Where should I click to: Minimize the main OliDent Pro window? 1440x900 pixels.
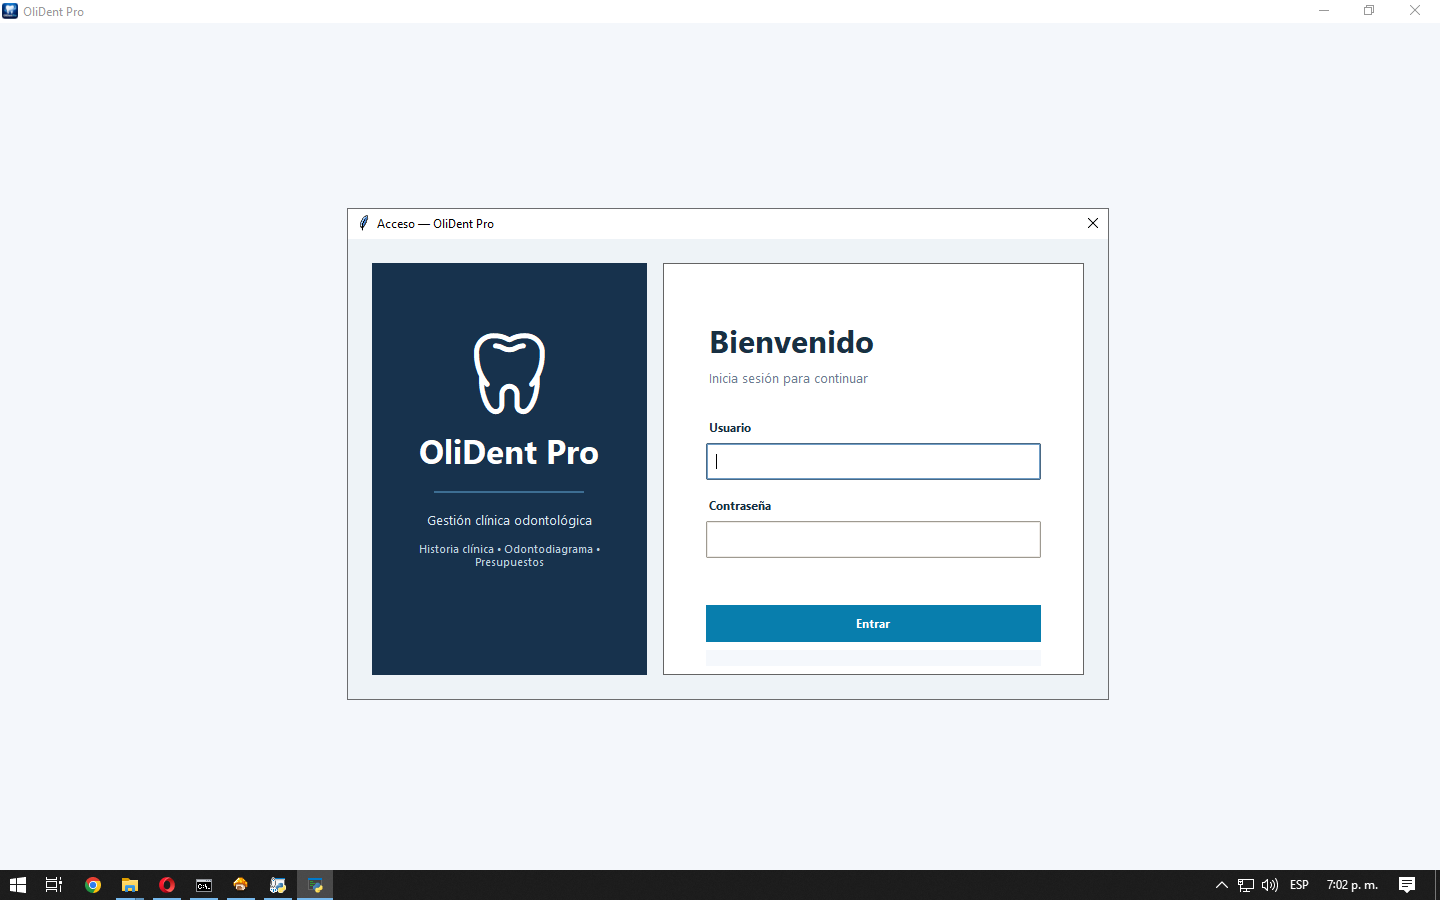pos(1324,11)
